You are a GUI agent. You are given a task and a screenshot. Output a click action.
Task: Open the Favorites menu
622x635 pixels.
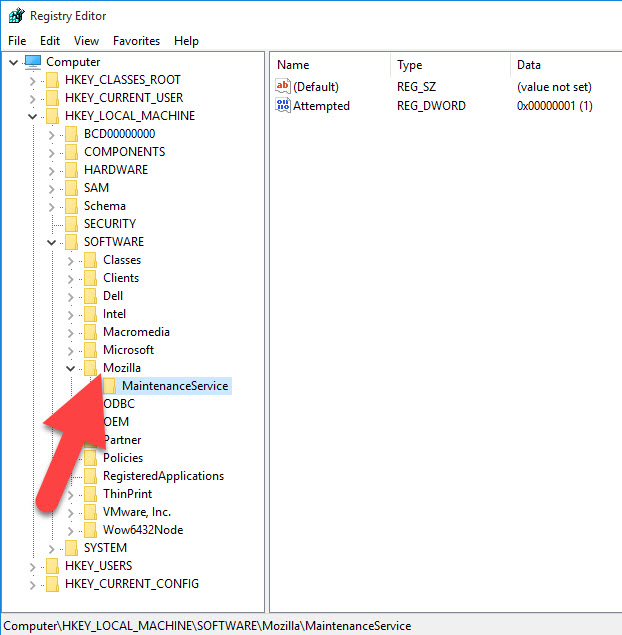[x=136, y=41]
